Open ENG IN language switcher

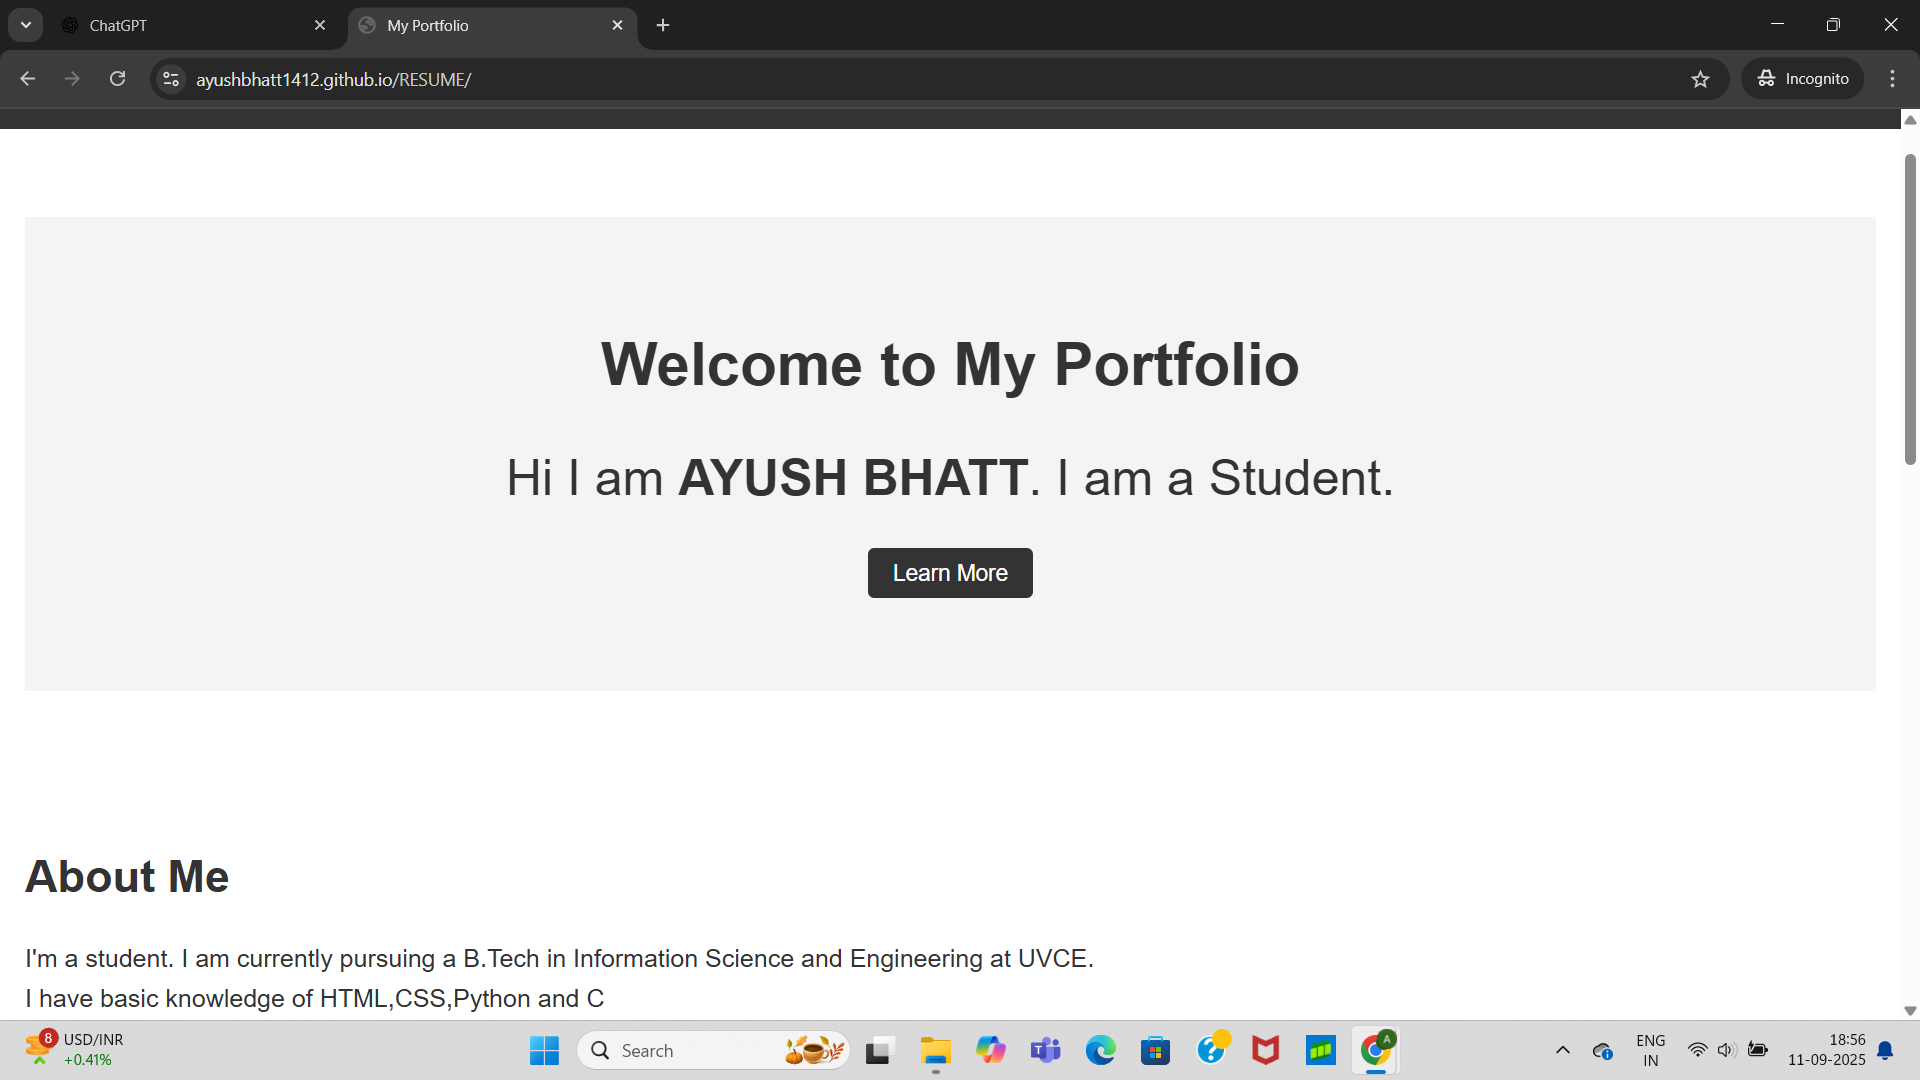1650,1050
